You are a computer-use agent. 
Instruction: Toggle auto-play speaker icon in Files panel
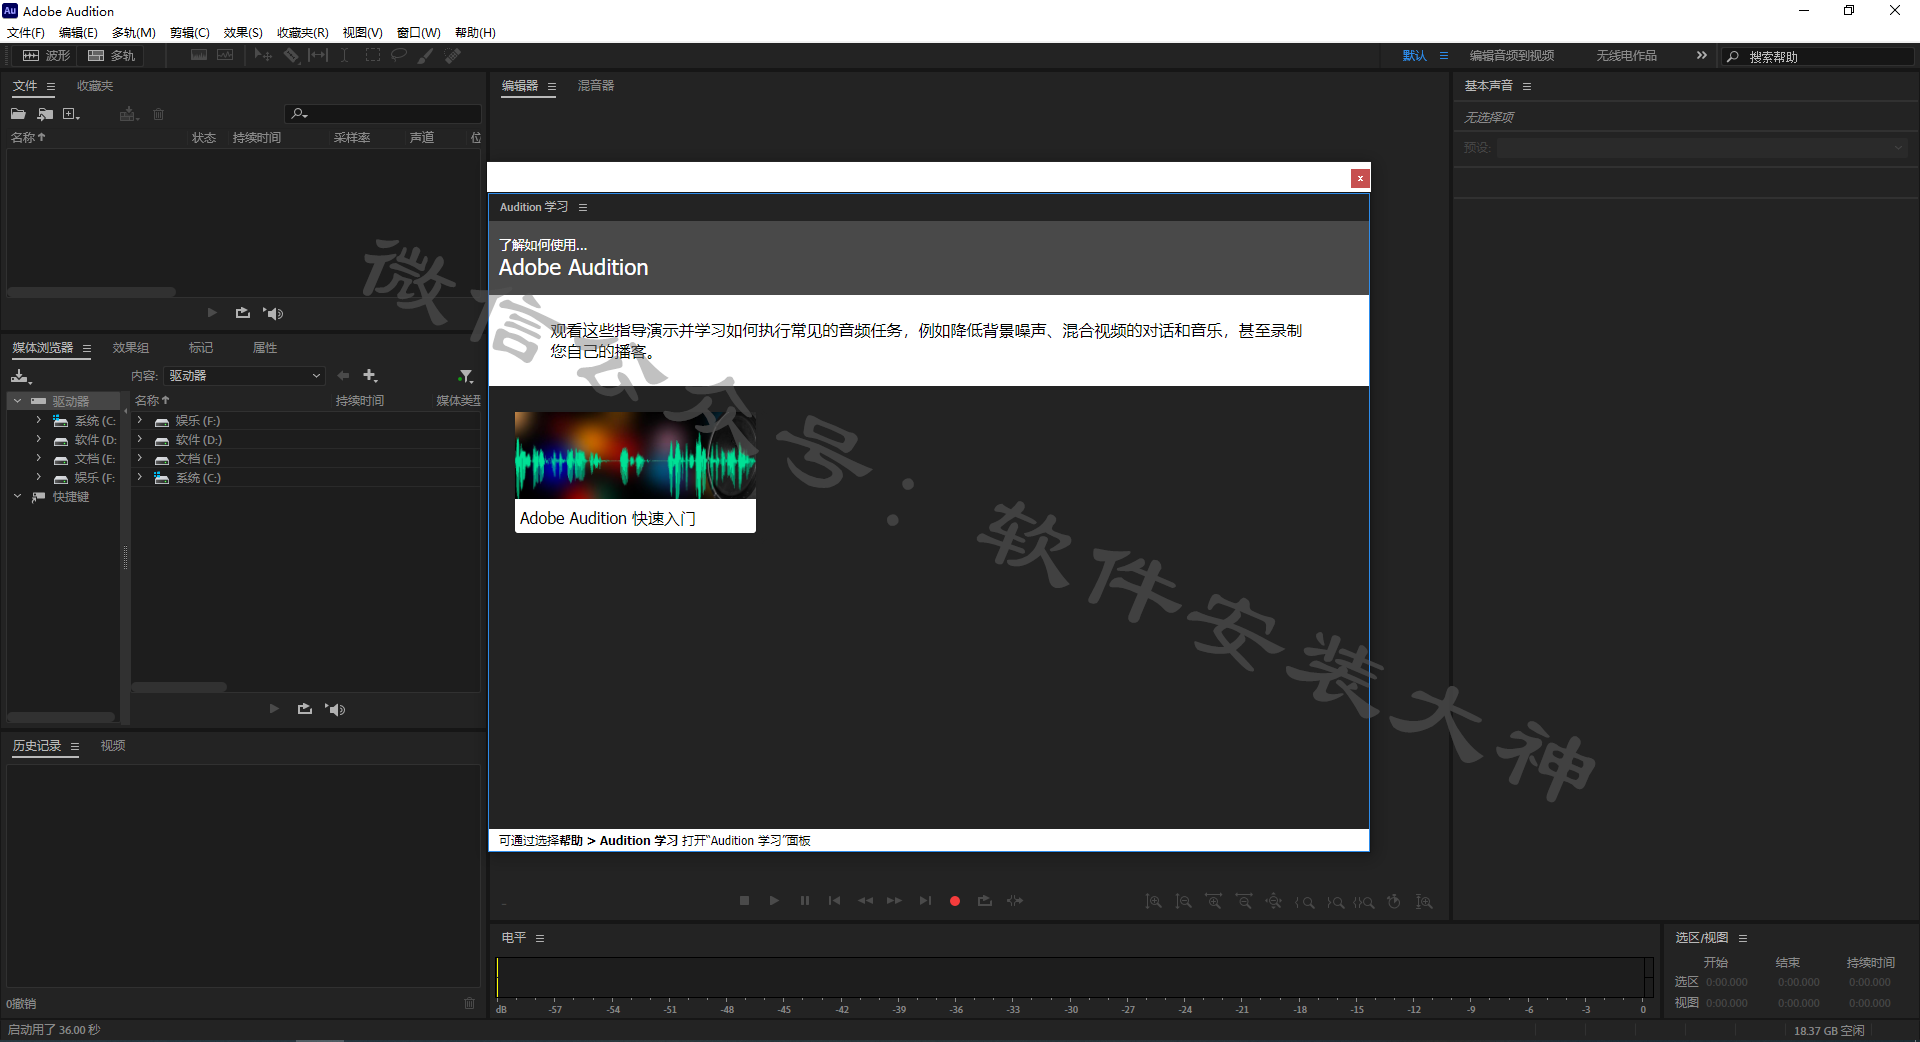click(273, 313)
